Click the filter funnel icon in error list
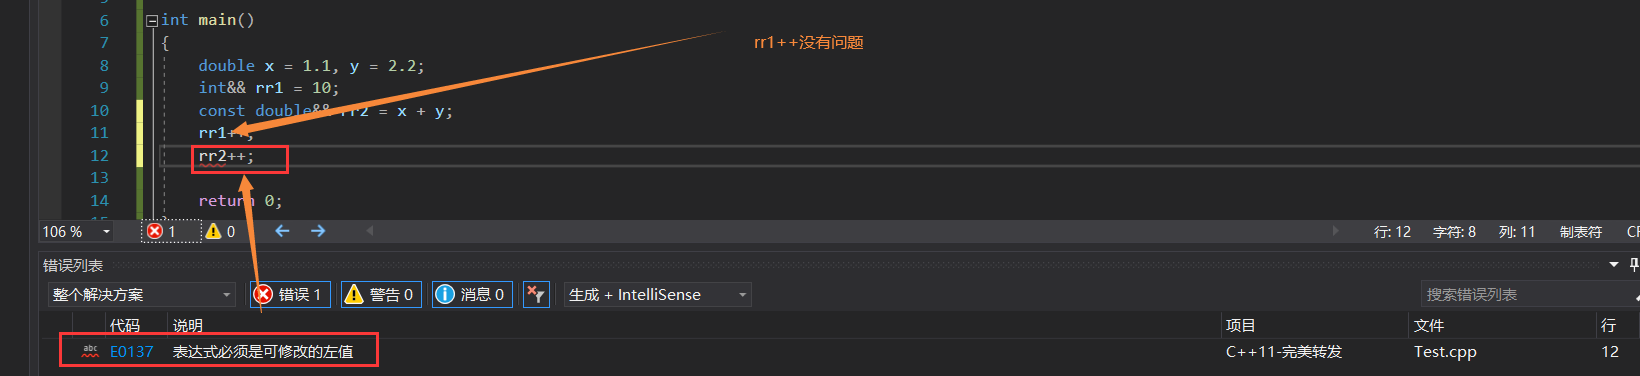Viewport: 1640px width, 376px height. tap(536, 295)
